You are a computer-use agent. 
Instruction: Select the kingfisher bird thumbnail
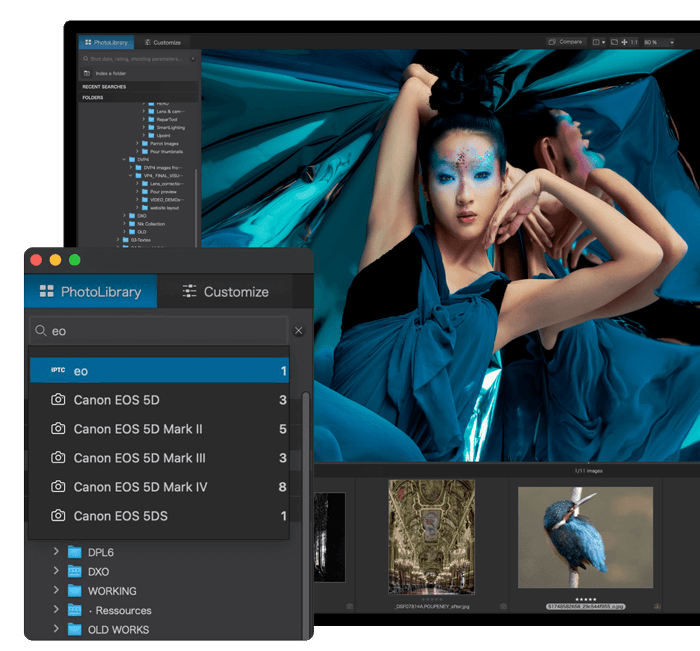click(x=585, y=537)
